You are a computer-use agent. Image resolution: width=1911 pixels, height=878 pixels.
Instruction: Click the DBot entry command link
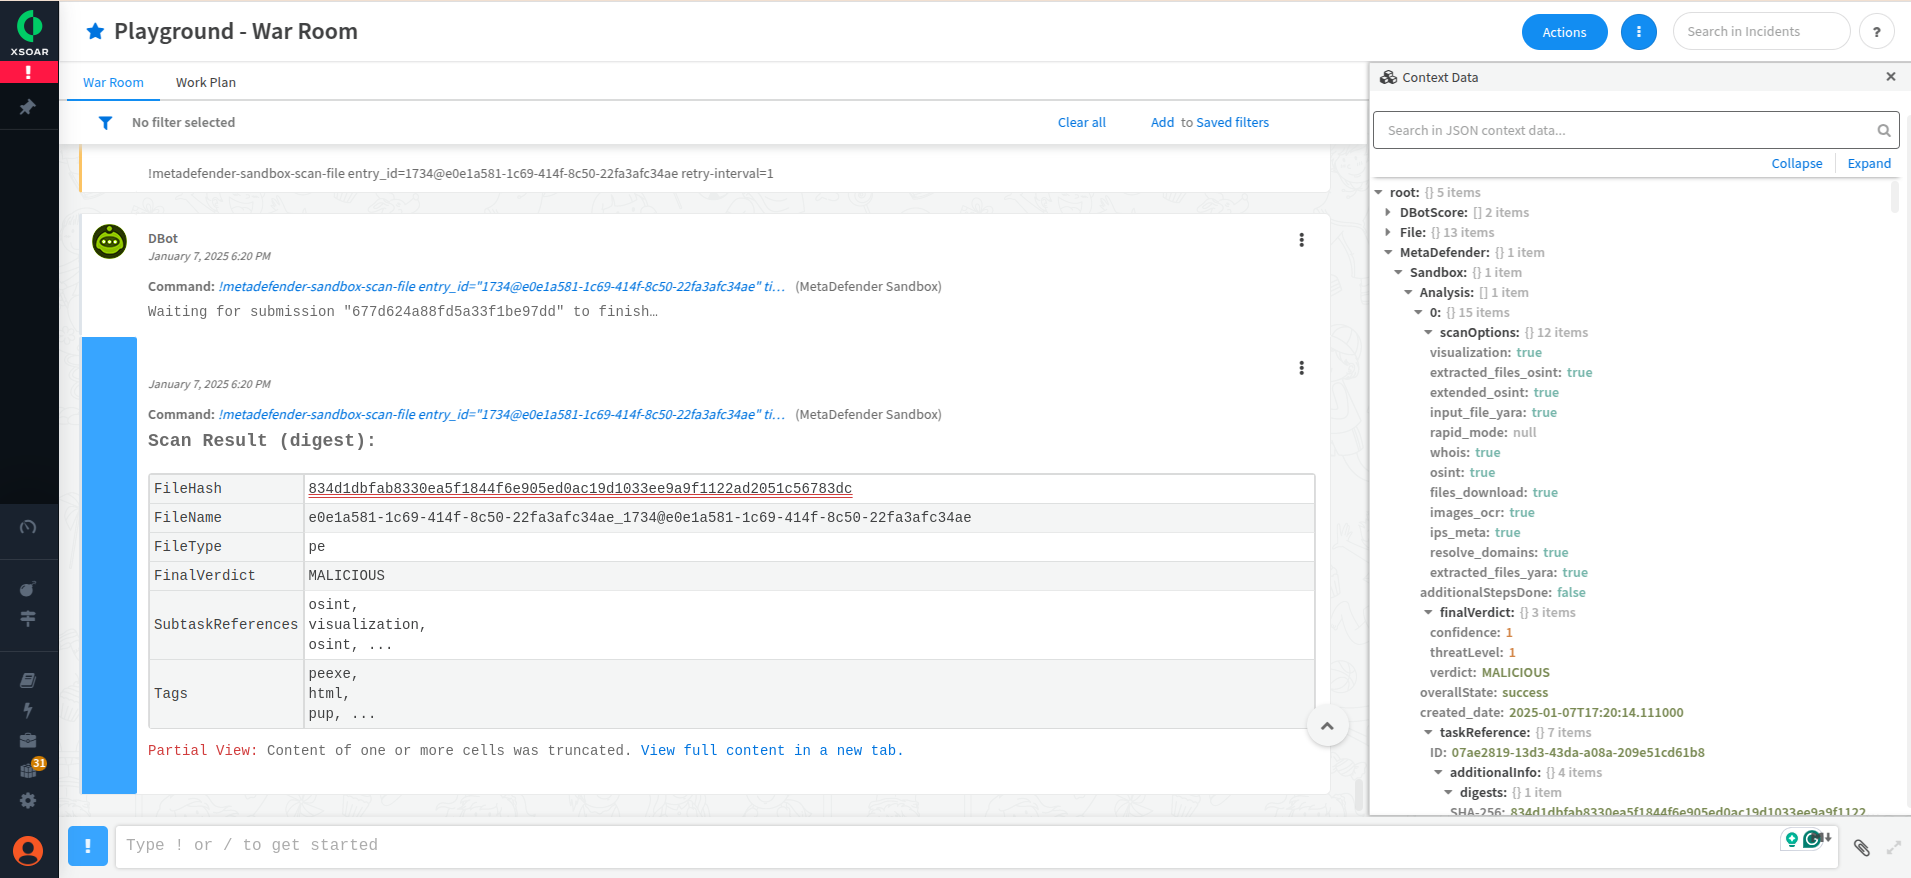[501, 287]
